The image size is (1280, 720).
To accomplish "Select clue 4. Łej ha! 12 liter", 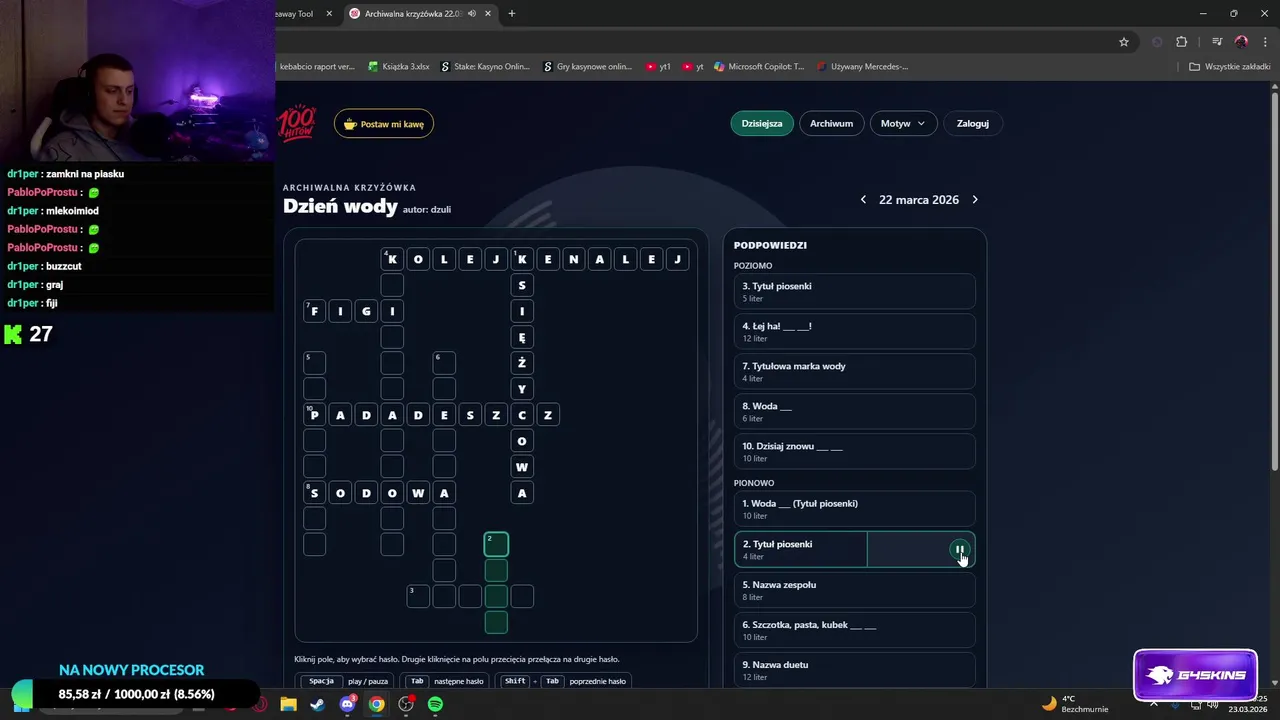I will coord(854,331).
